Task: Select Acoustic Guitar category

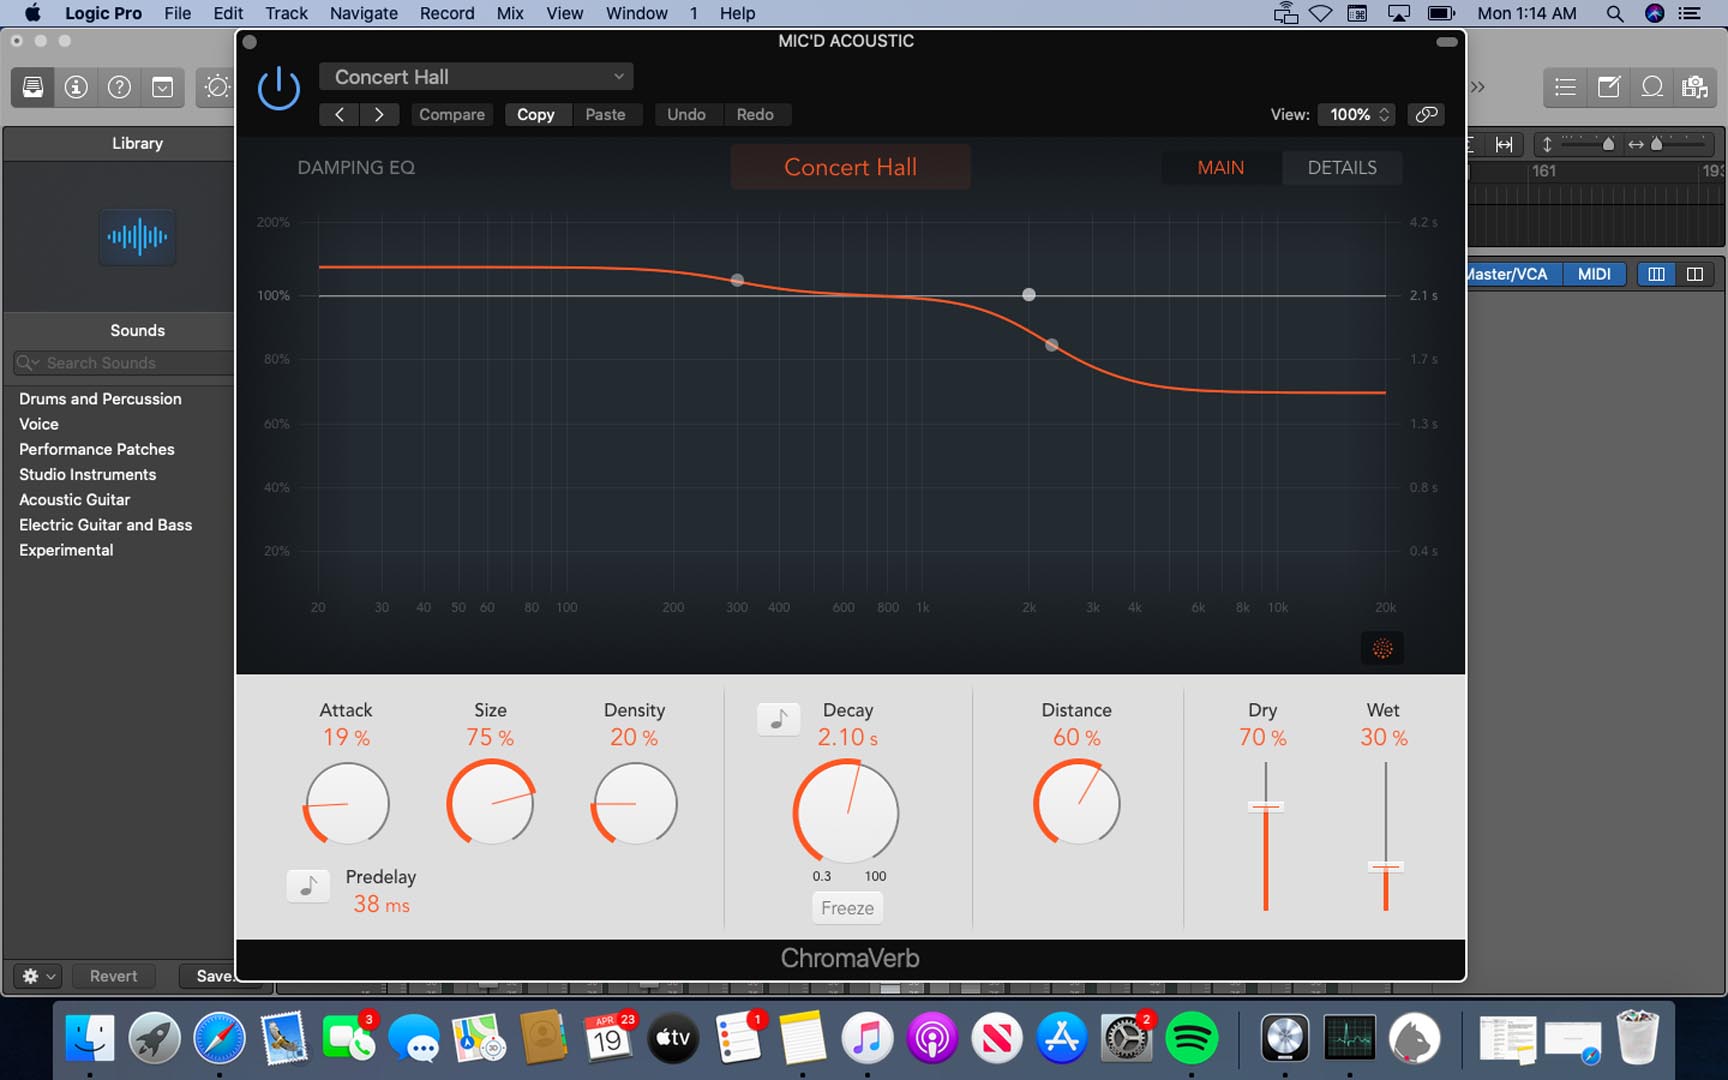Action: [75, 500]
